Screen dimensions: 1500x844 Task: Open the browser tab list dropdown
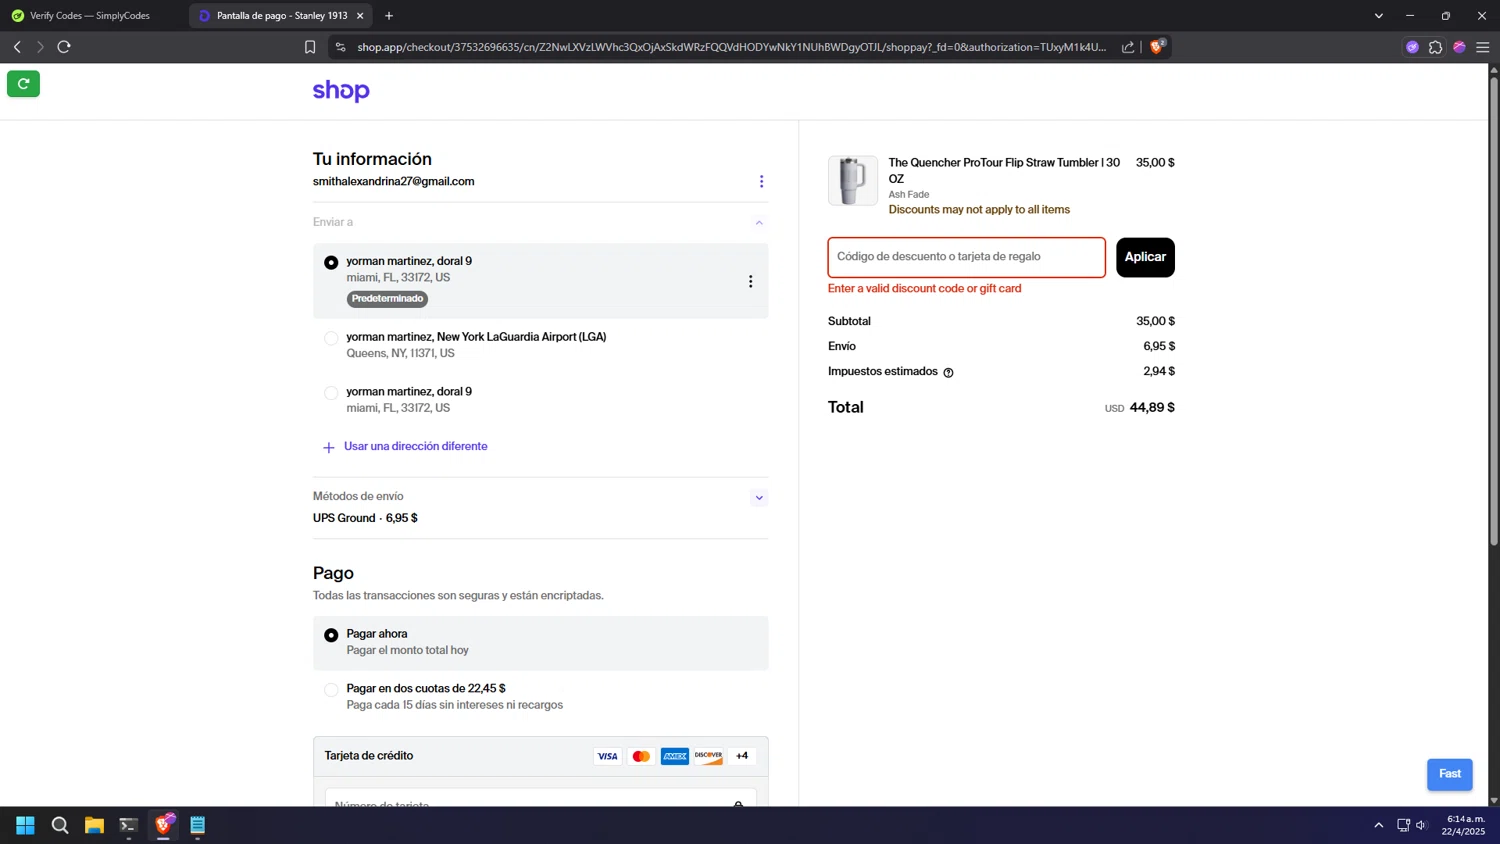point(1379,16)
